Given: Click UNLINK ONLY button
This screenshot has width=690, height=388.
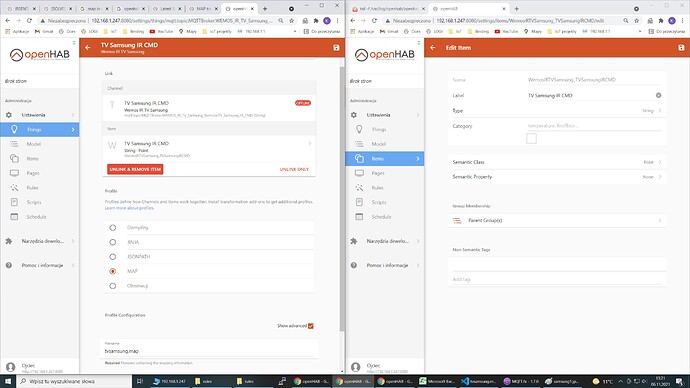Looking at the screenshot, I should coord(294,169).
